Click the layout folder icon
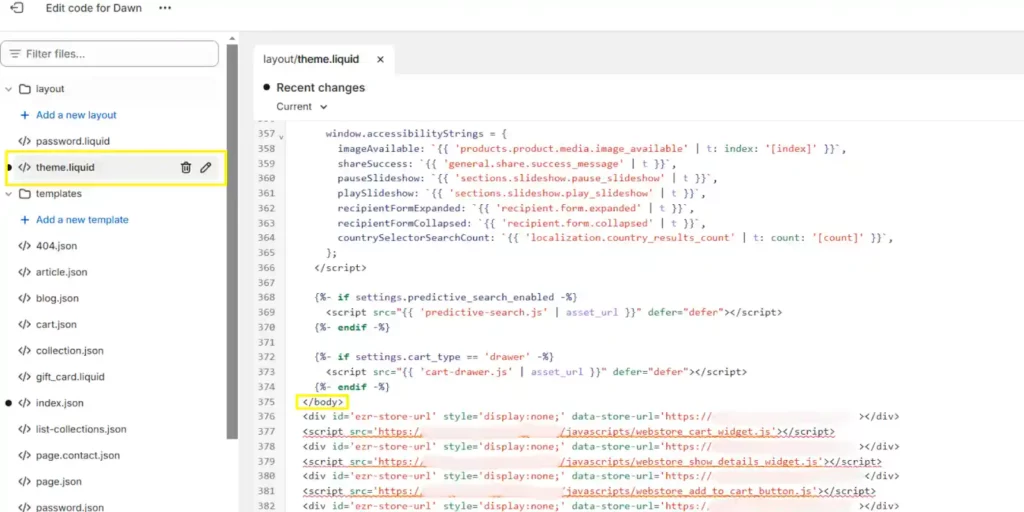The width and height of the screenshot is (1024, 512). coord(25,89)
